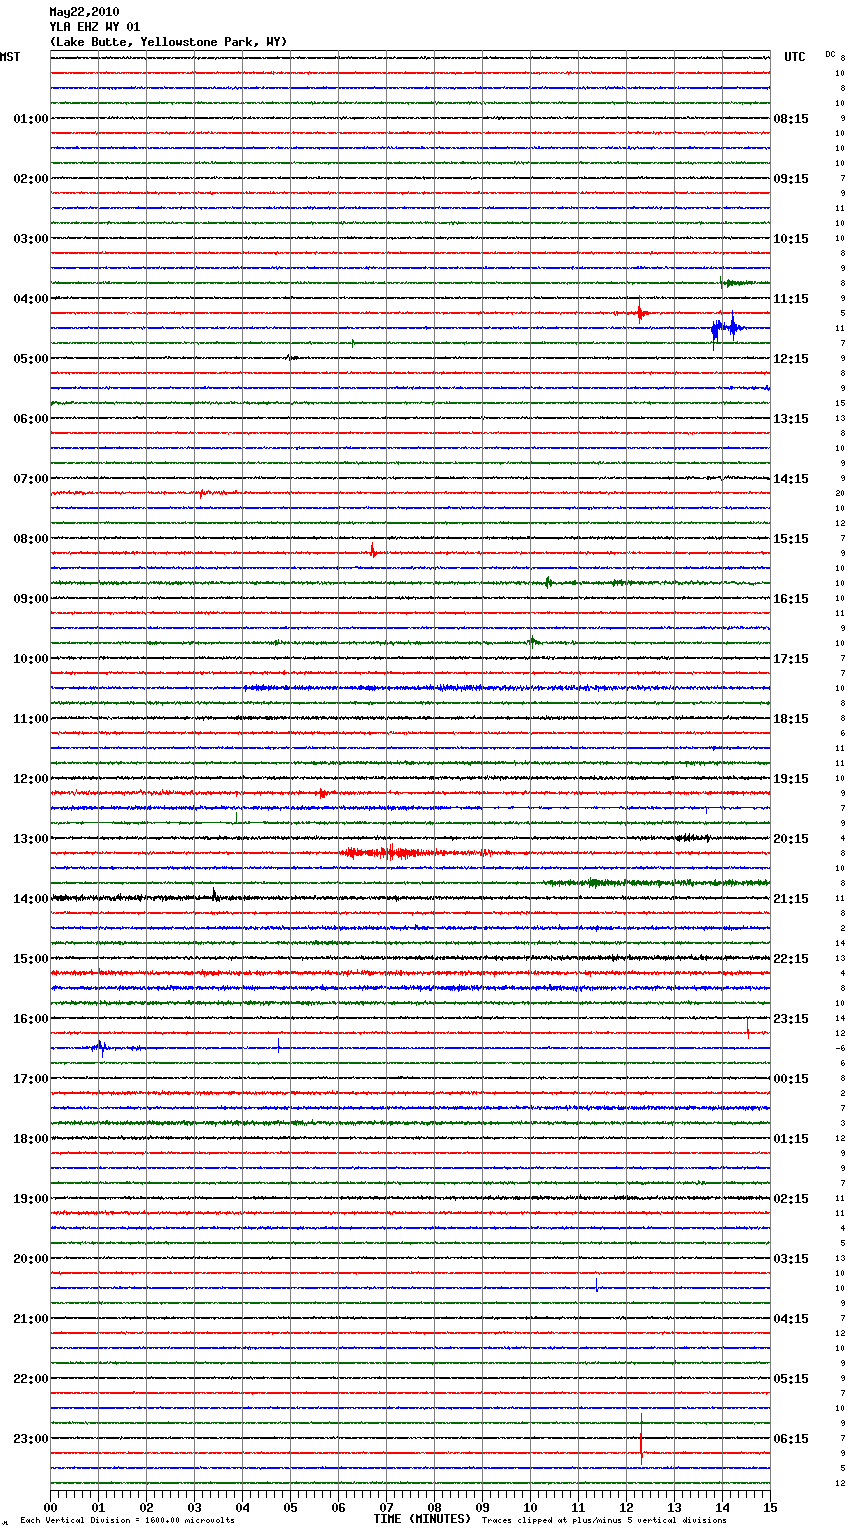Select the 13:00 MST time label
The height and width of the screenshot is (1534, 850).
[31, 839]
